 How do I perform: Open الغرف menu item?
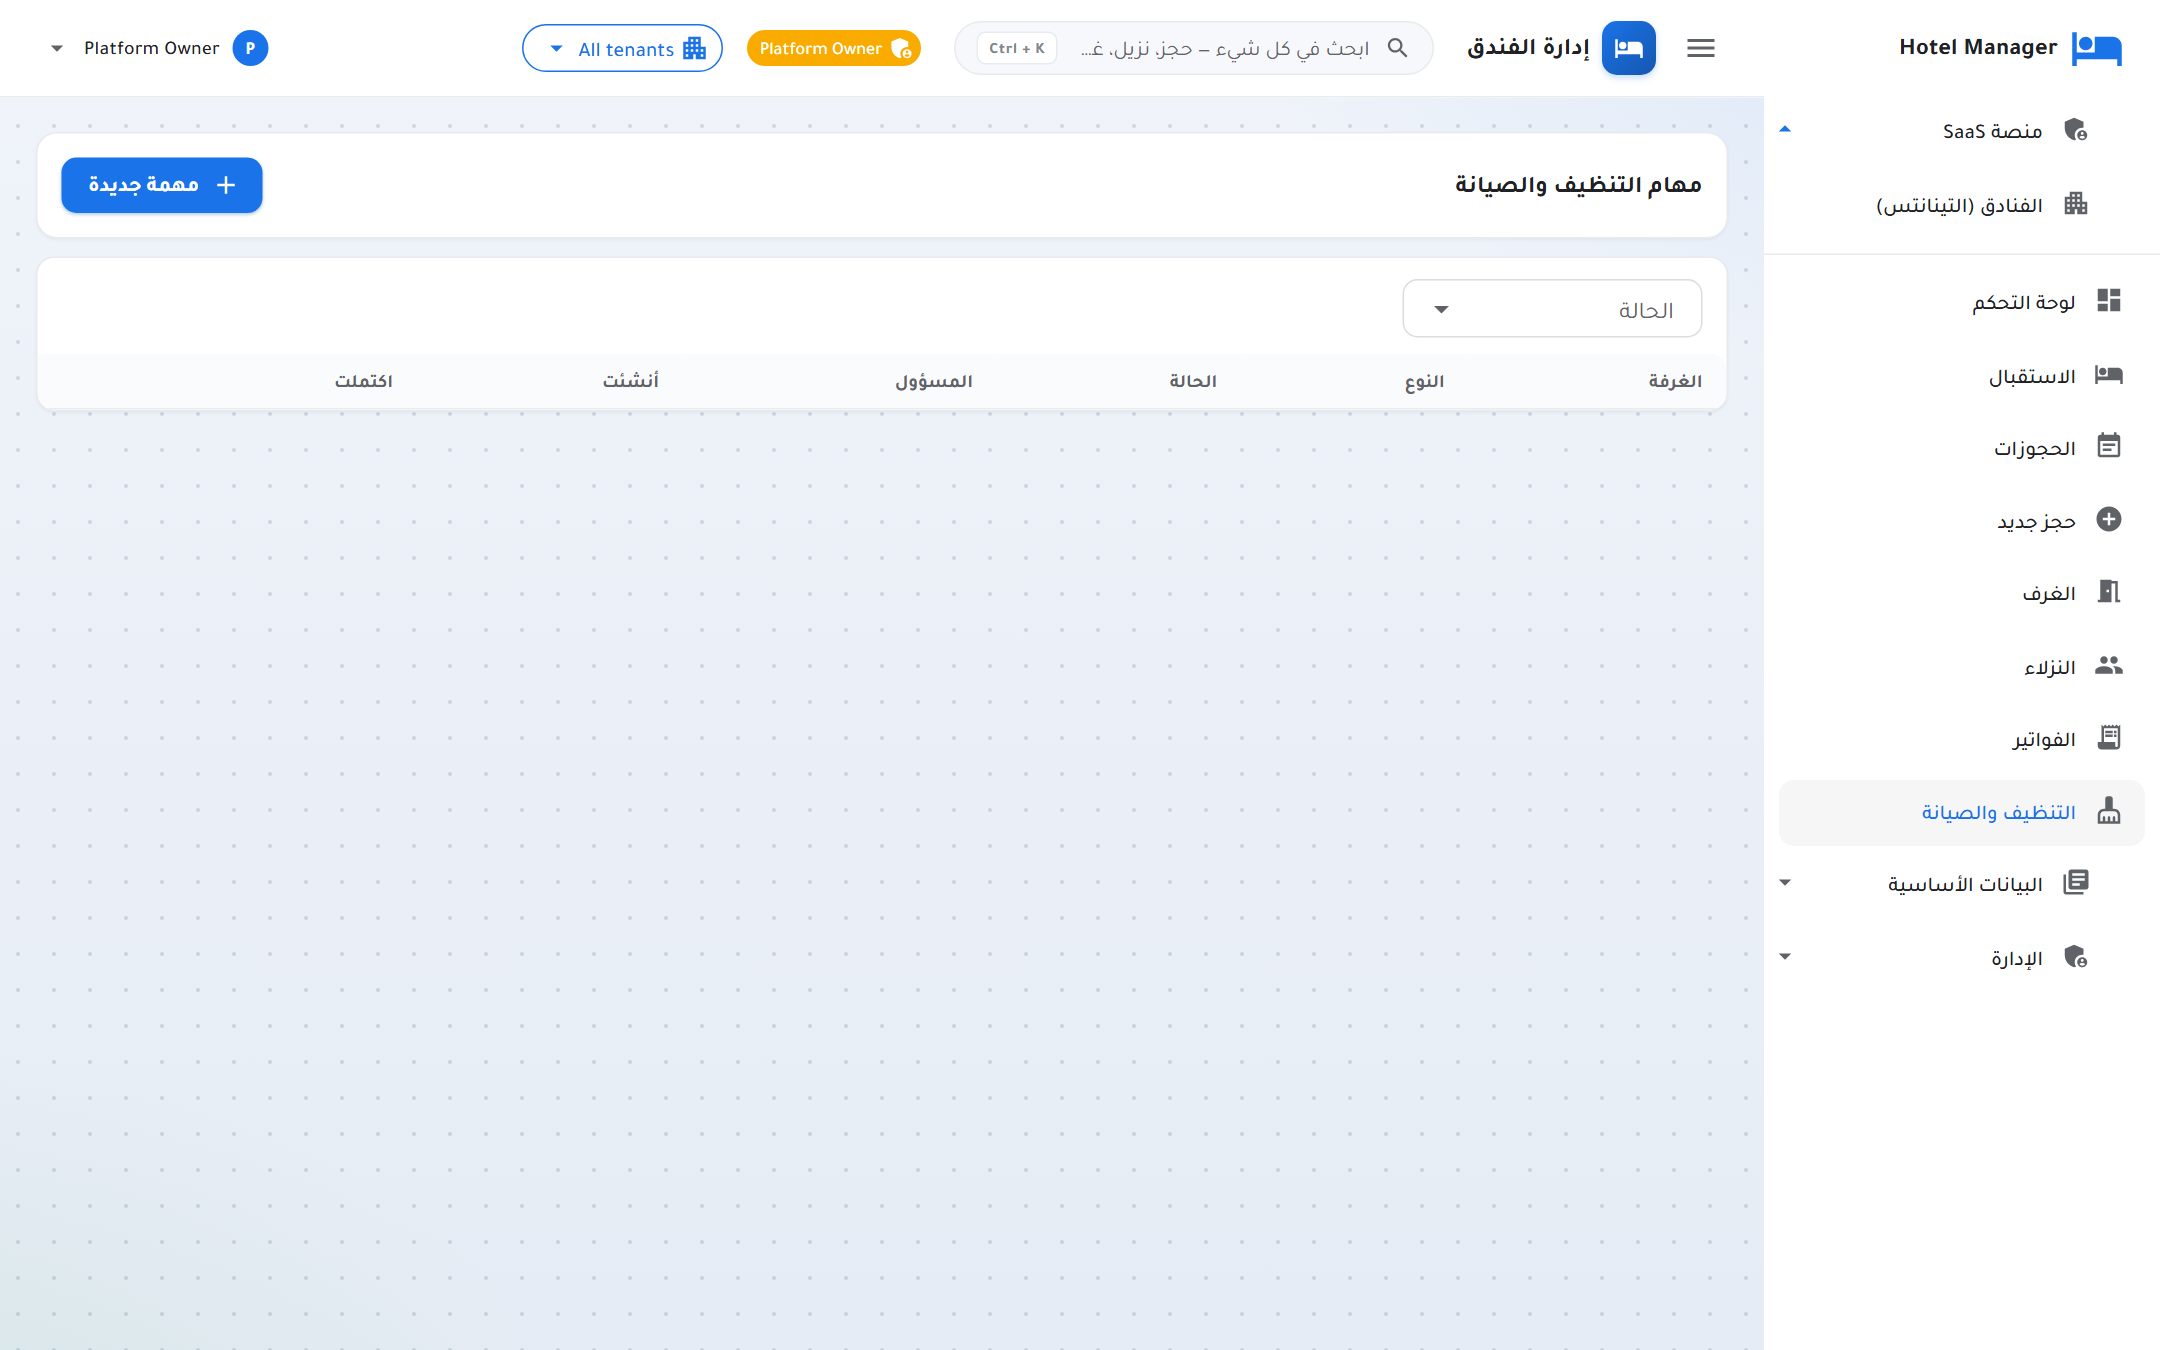(1961, 593)
